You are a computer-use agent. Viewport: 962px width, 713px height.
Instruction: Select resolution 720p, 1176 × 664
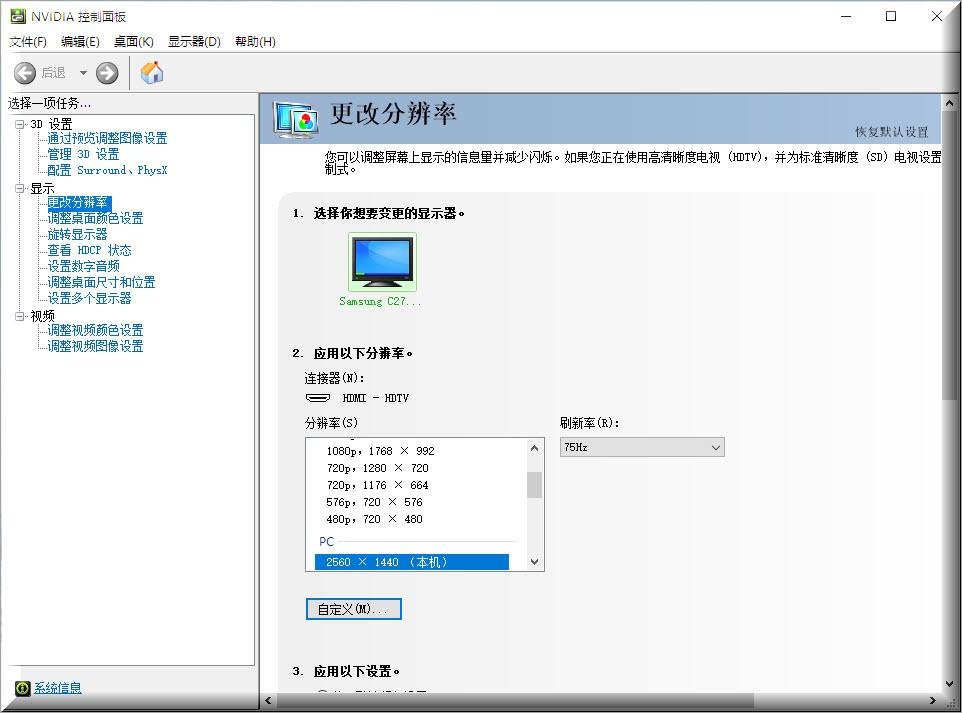click(377, 485)
